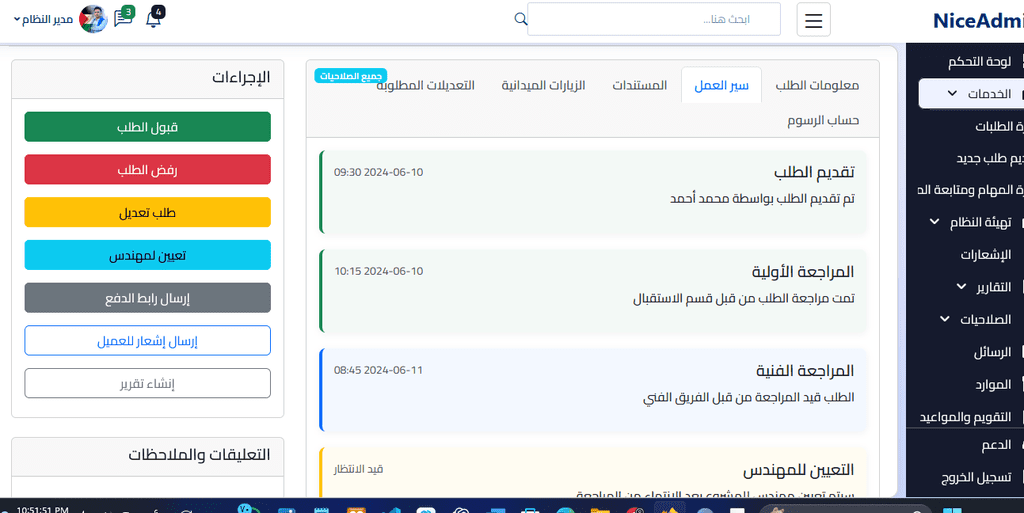Image resolution: width=1024 pixels, height=513 pixels.
Task: Toggle sidebar with hamburger menu icon
Action: pyautogui.click(x=813, y=20)
